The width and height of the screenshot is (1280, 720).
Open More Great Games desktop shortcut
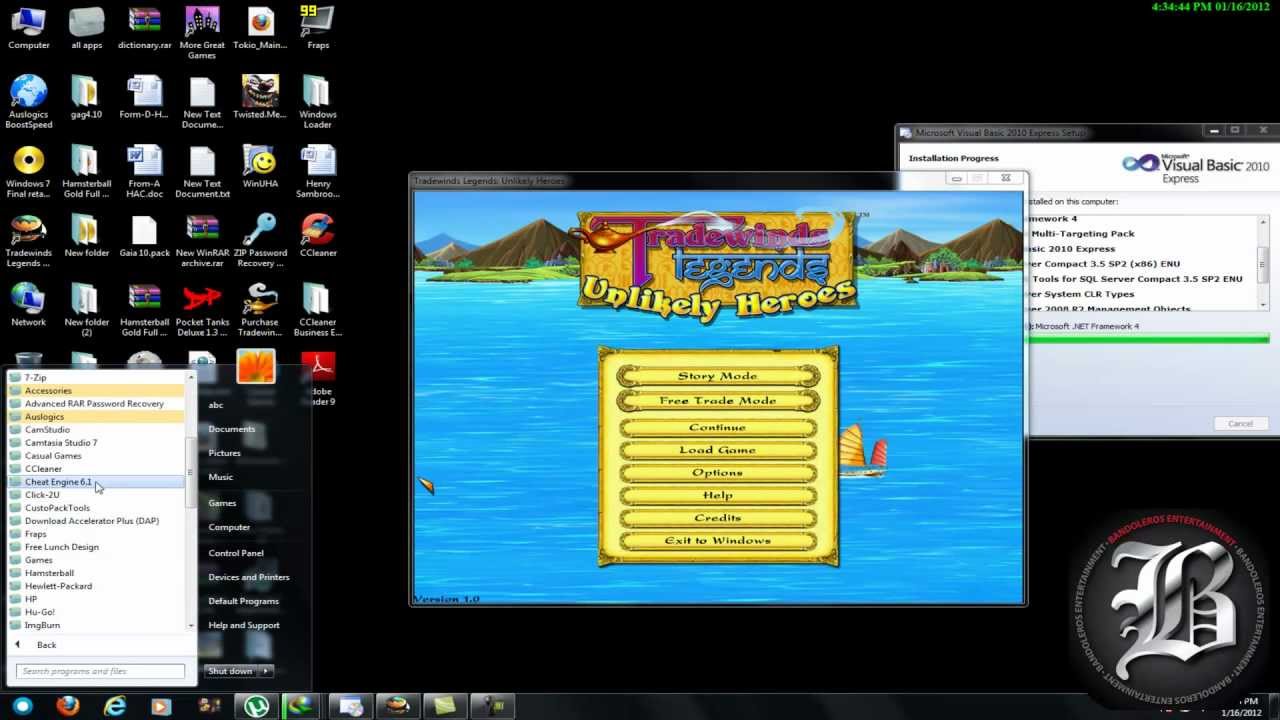point(202,33)
